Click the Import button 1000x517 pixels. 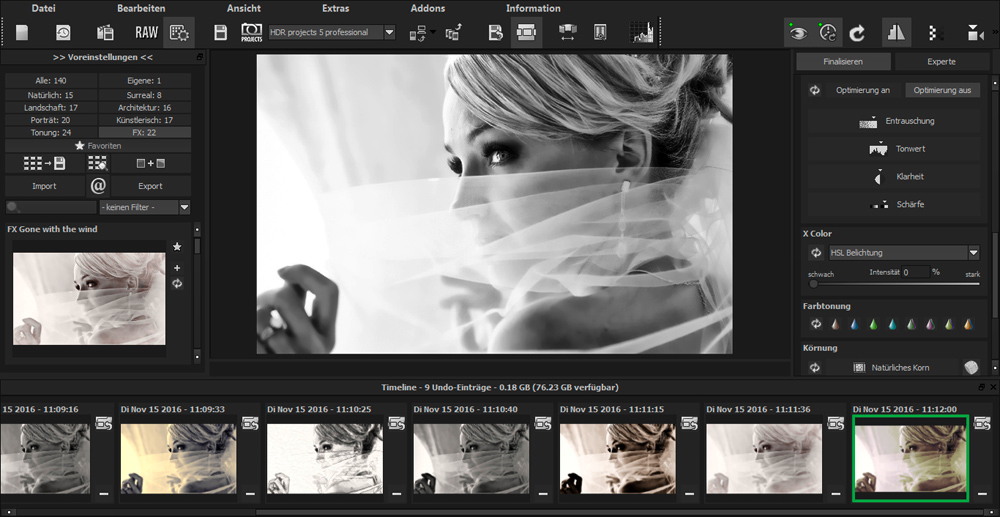[x=44, y=186]
